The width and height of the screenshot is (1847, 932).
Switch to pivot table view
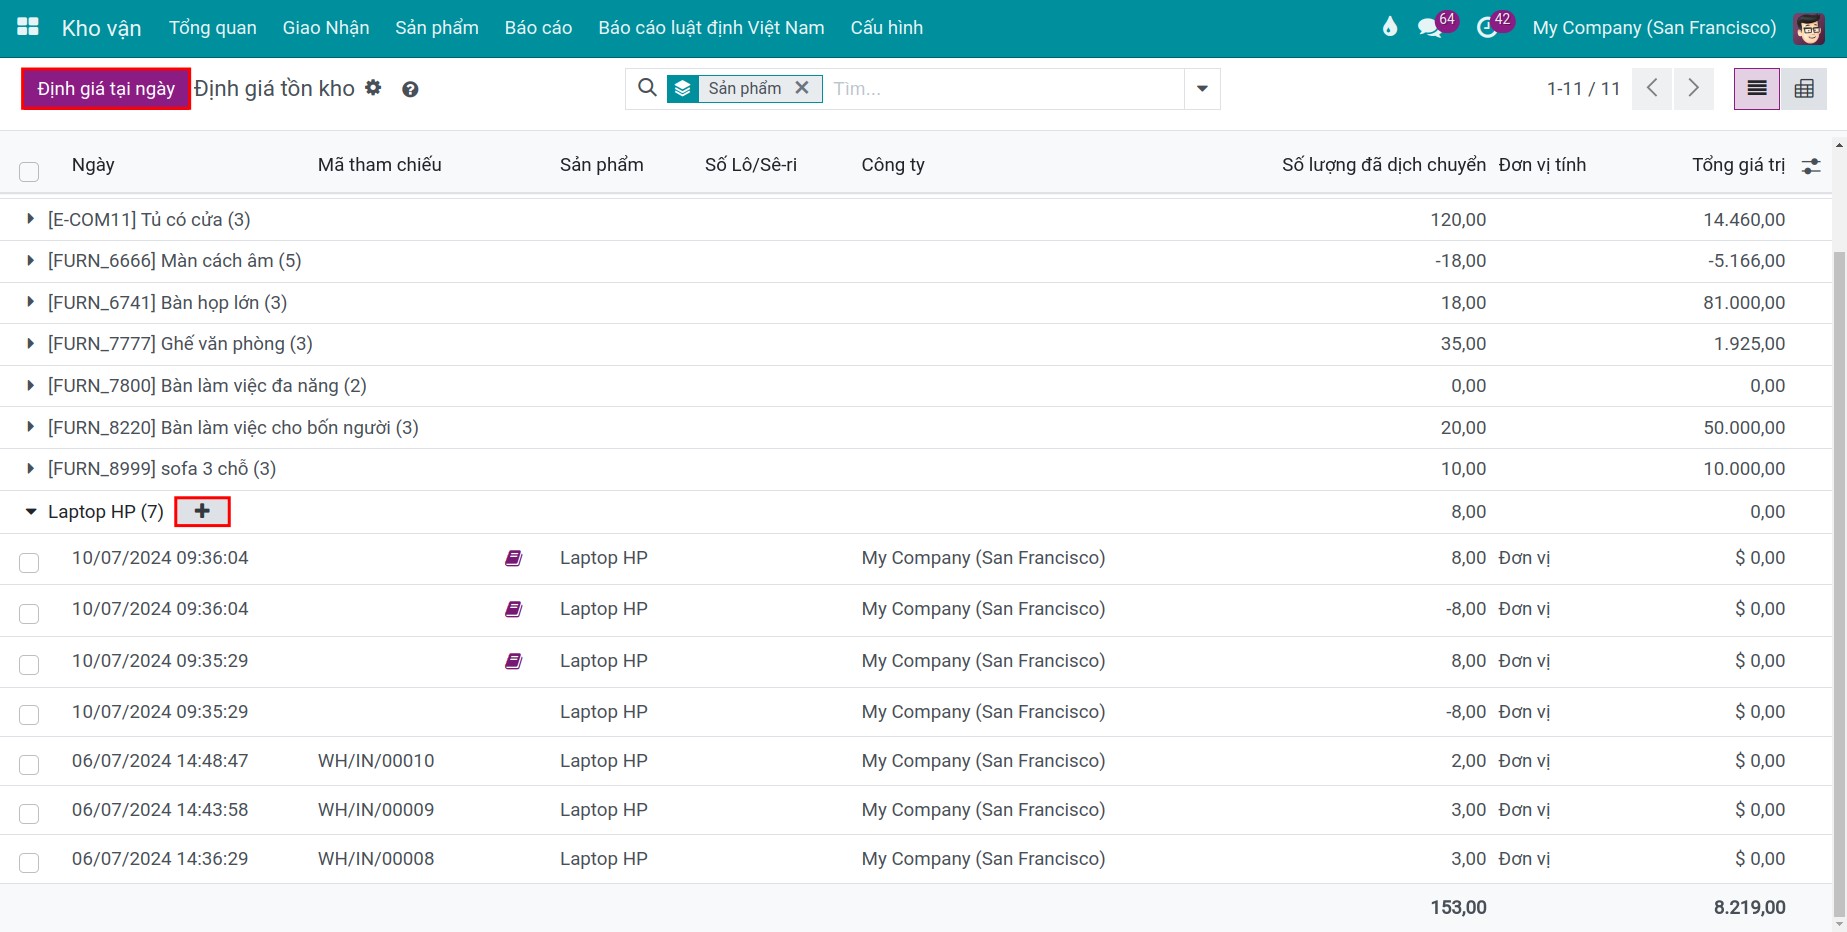coord(1804,89)
